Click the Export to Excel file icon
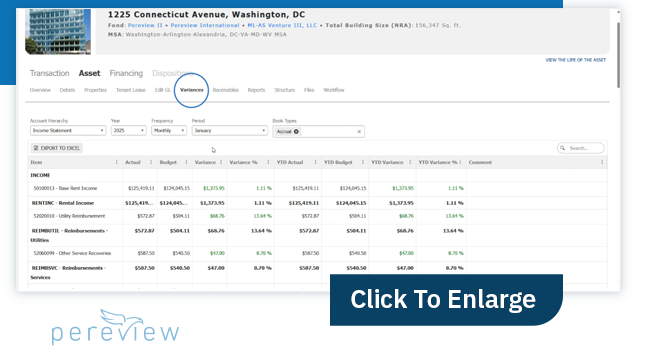The height and width of the screenshot is (363, 647). coord(36,148)
